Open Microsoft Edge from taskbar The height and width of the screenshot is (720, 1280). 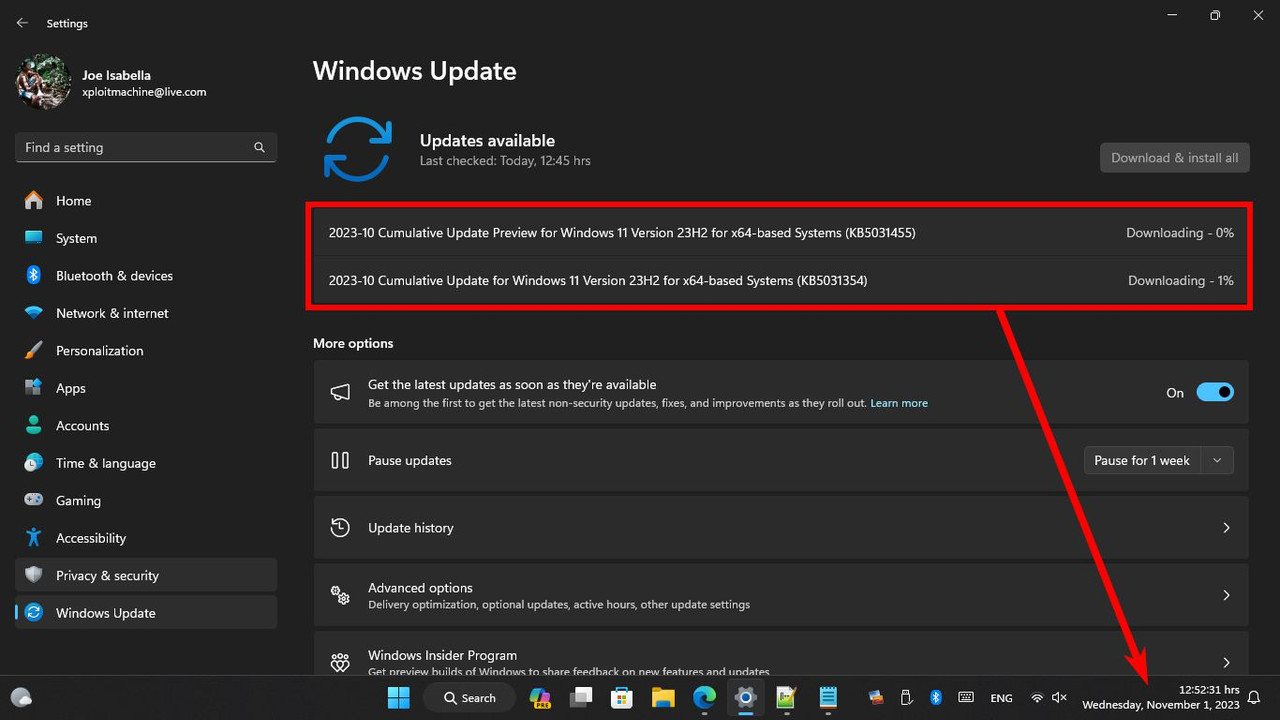704,698
